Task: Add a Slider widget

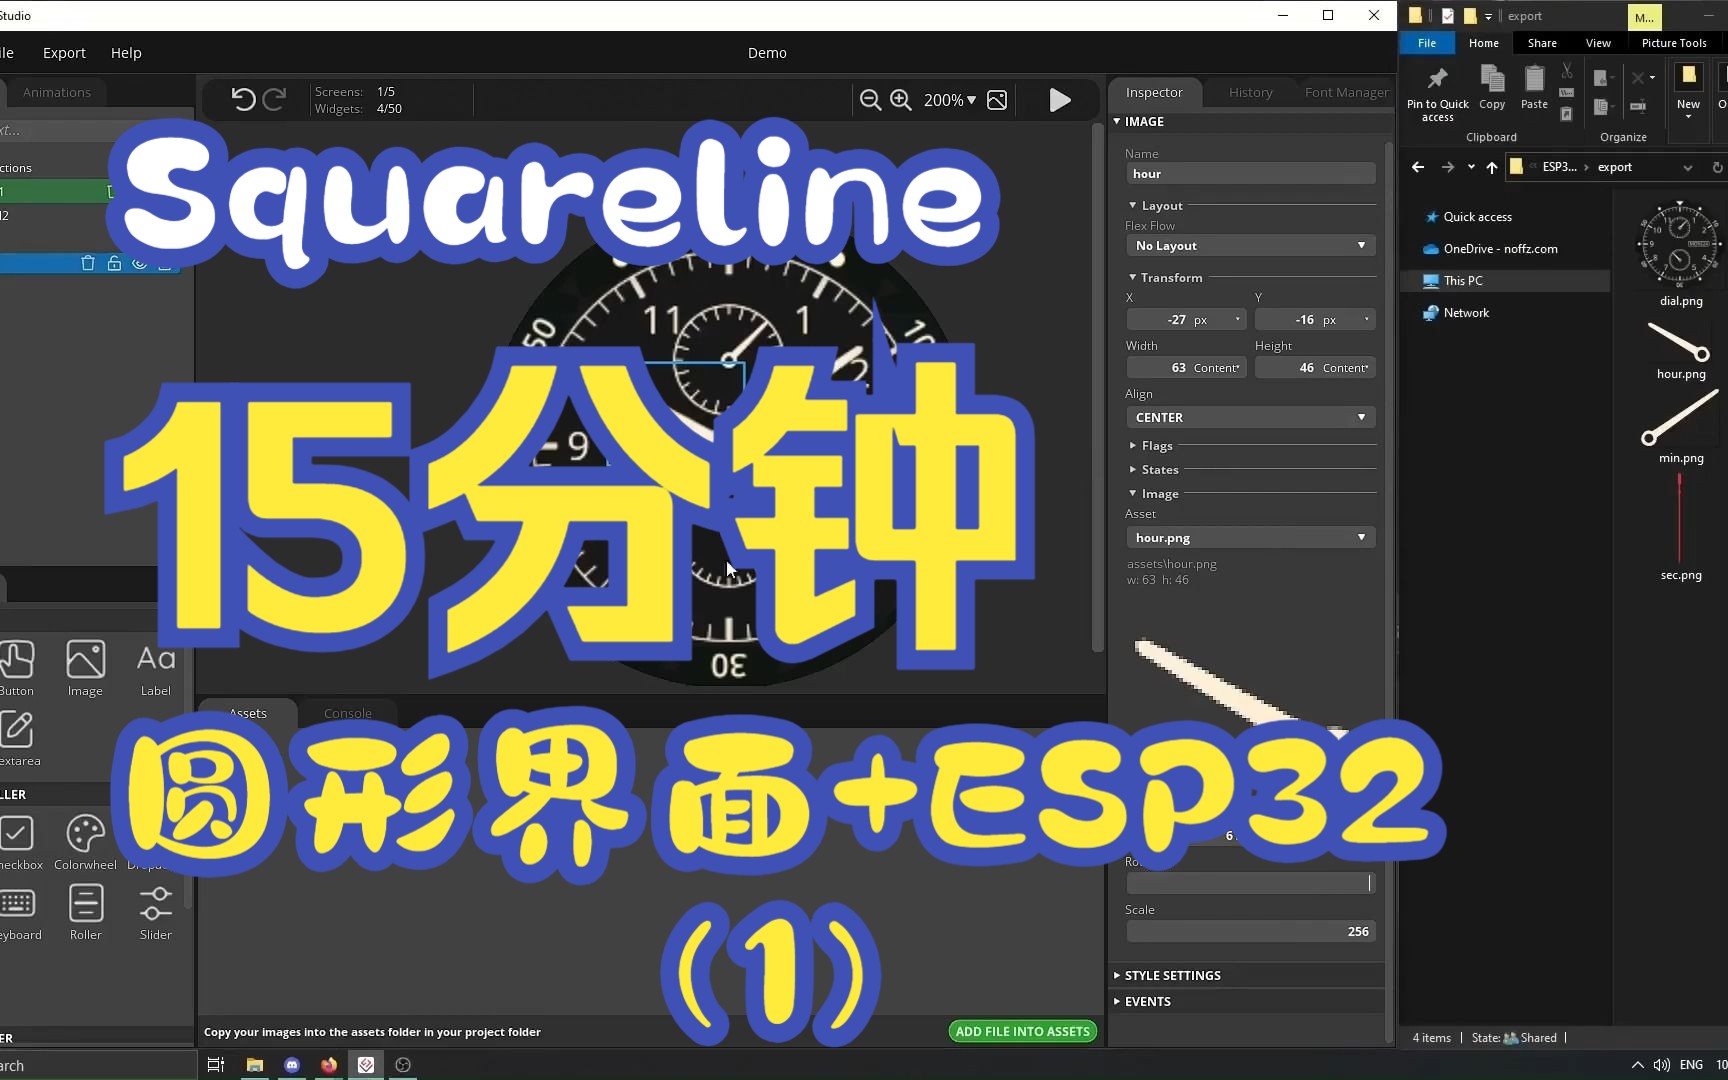Action: [156, 913]
